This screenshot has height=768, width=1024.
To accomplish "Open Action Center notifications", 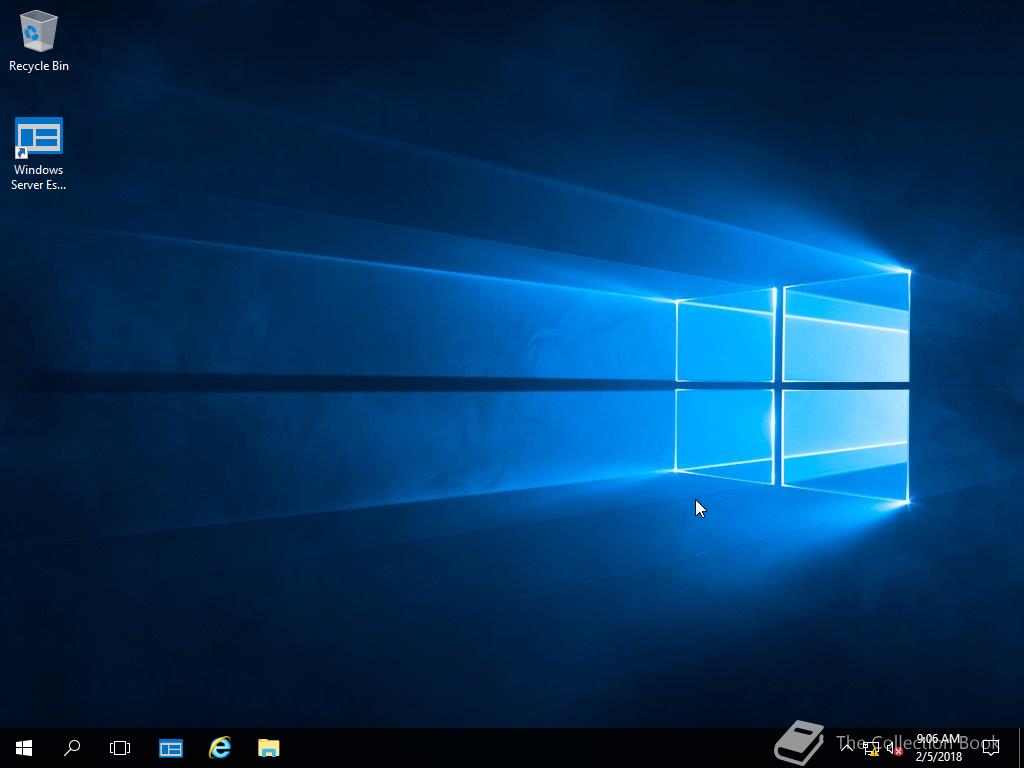I will [991, 748].
